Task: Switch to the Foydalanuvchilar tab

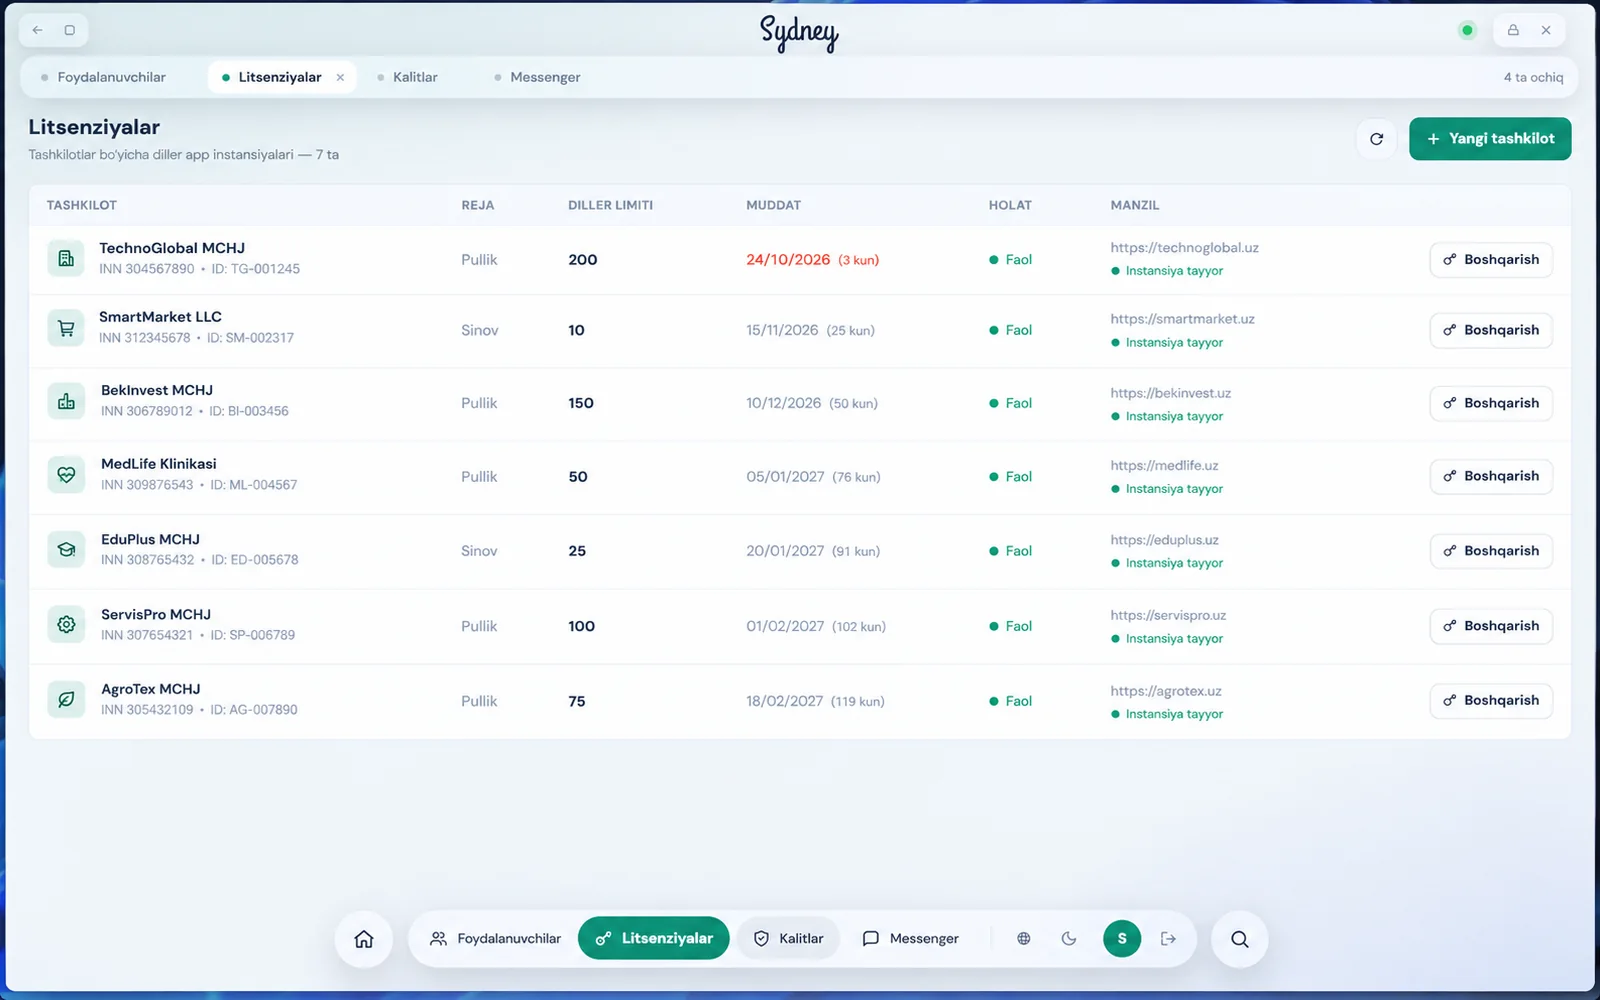Action: point(103,77)
